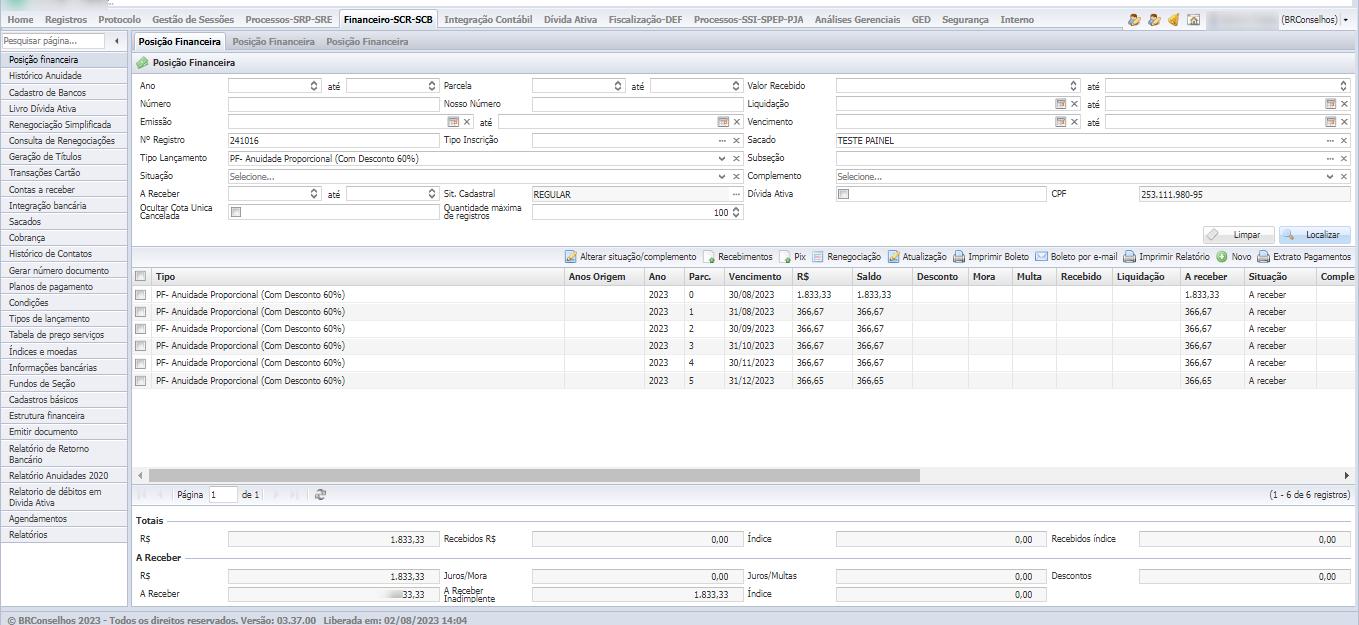Image resolution: width=1359 pixels, height=625 pixels.
Task: Click the Pix toolbar button
Action: coord(793,257)
